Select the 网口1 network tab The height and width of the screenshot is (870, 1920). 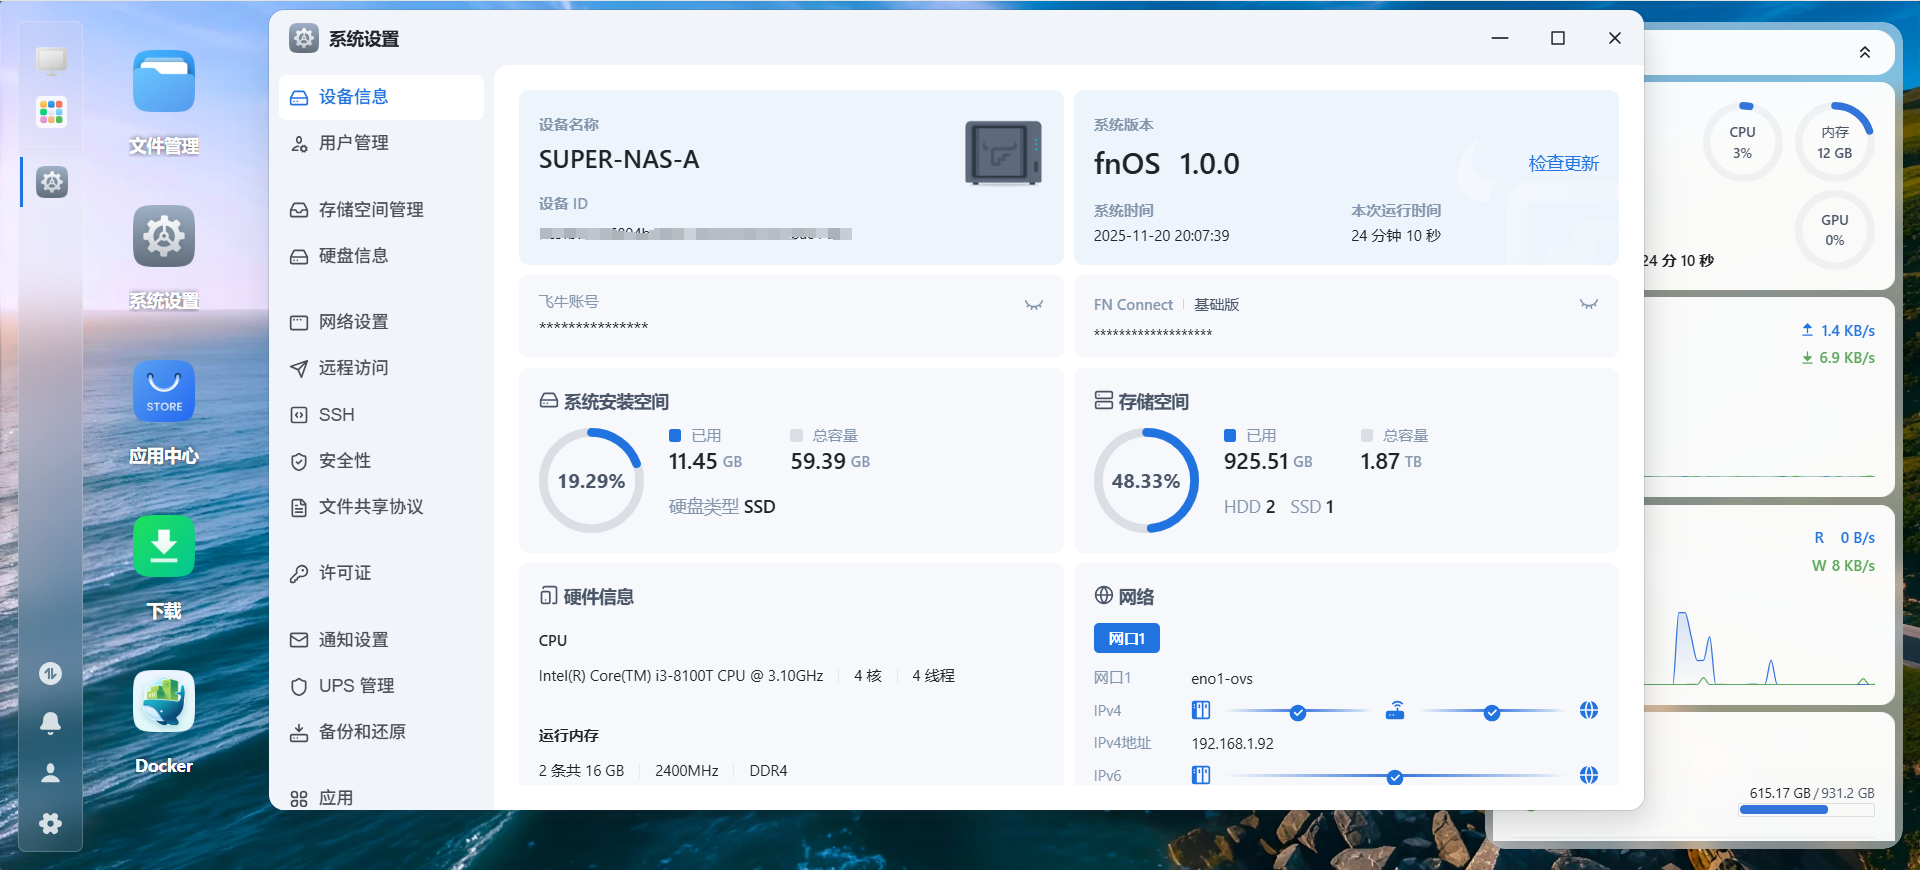(x=1126, y=638)
